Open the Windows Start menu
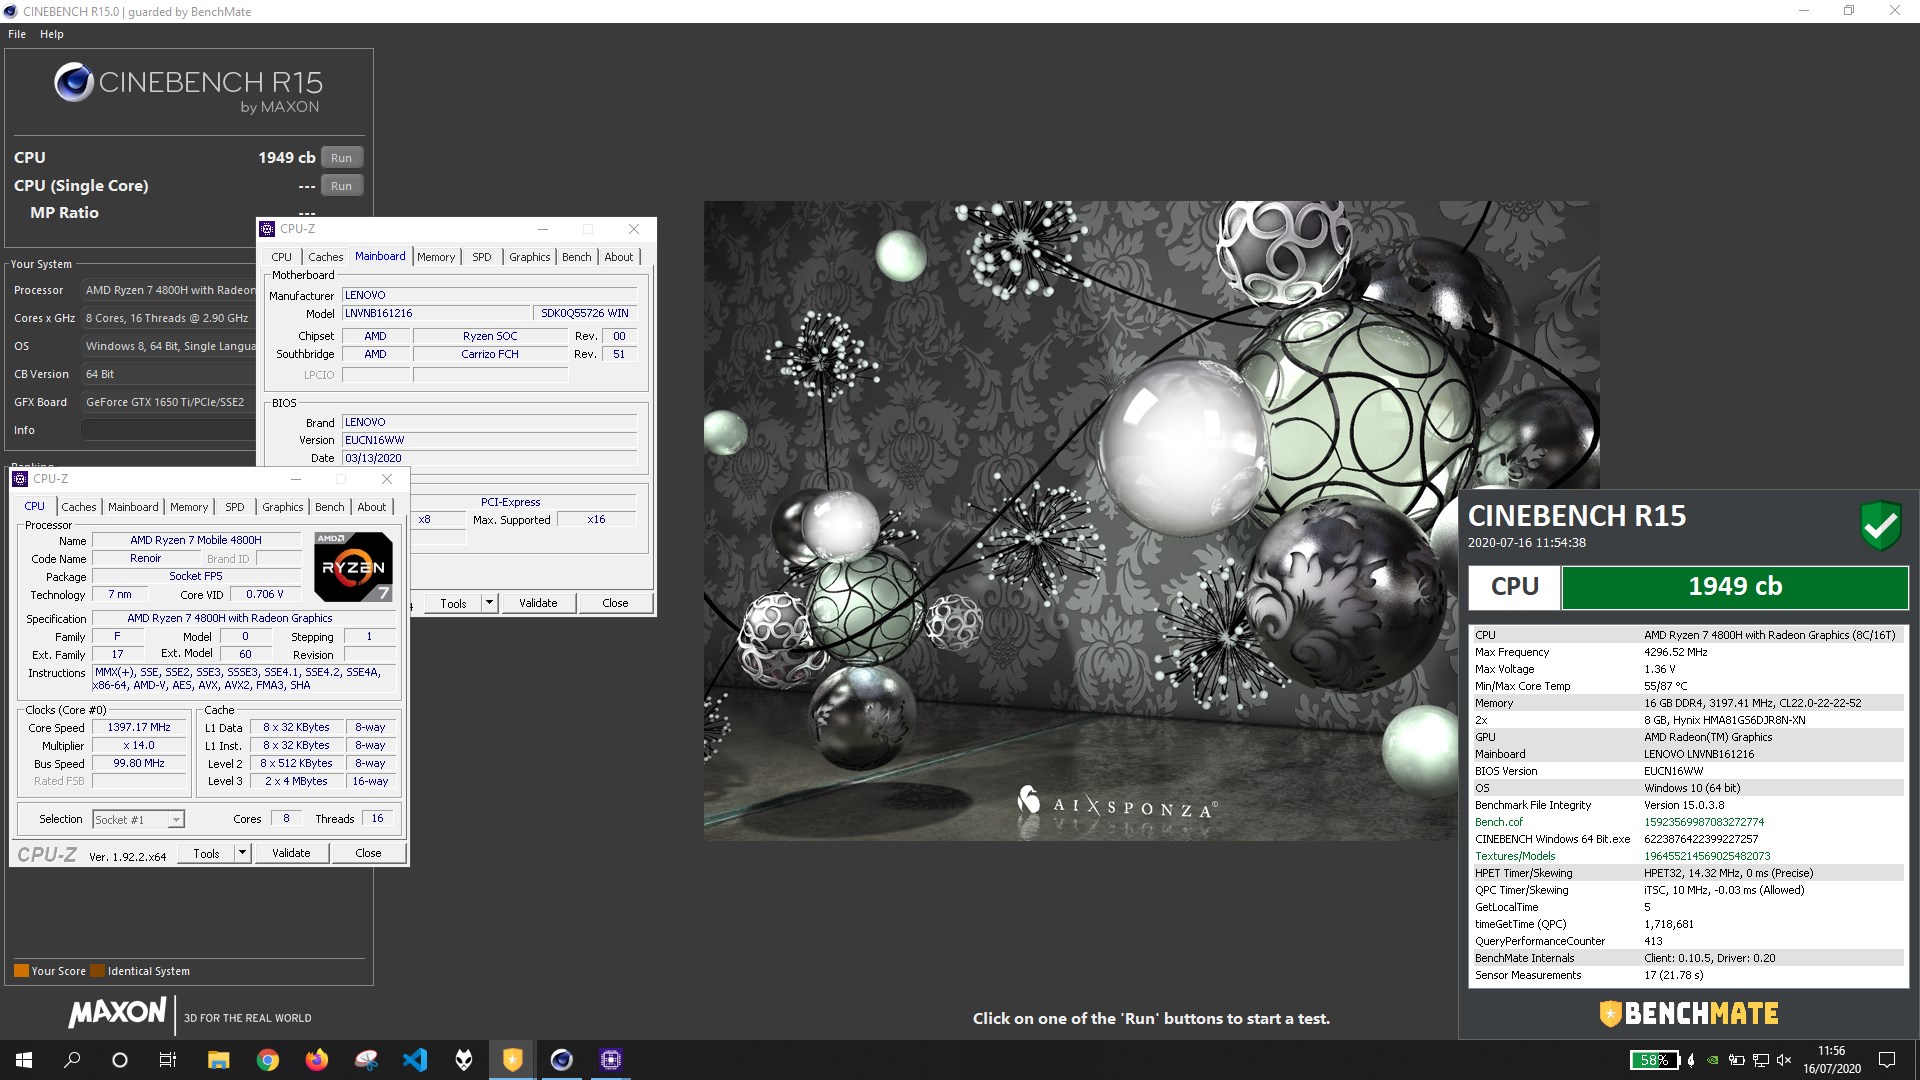The height and width of the screenshot is (1080, 1920). click(24, 1060)
